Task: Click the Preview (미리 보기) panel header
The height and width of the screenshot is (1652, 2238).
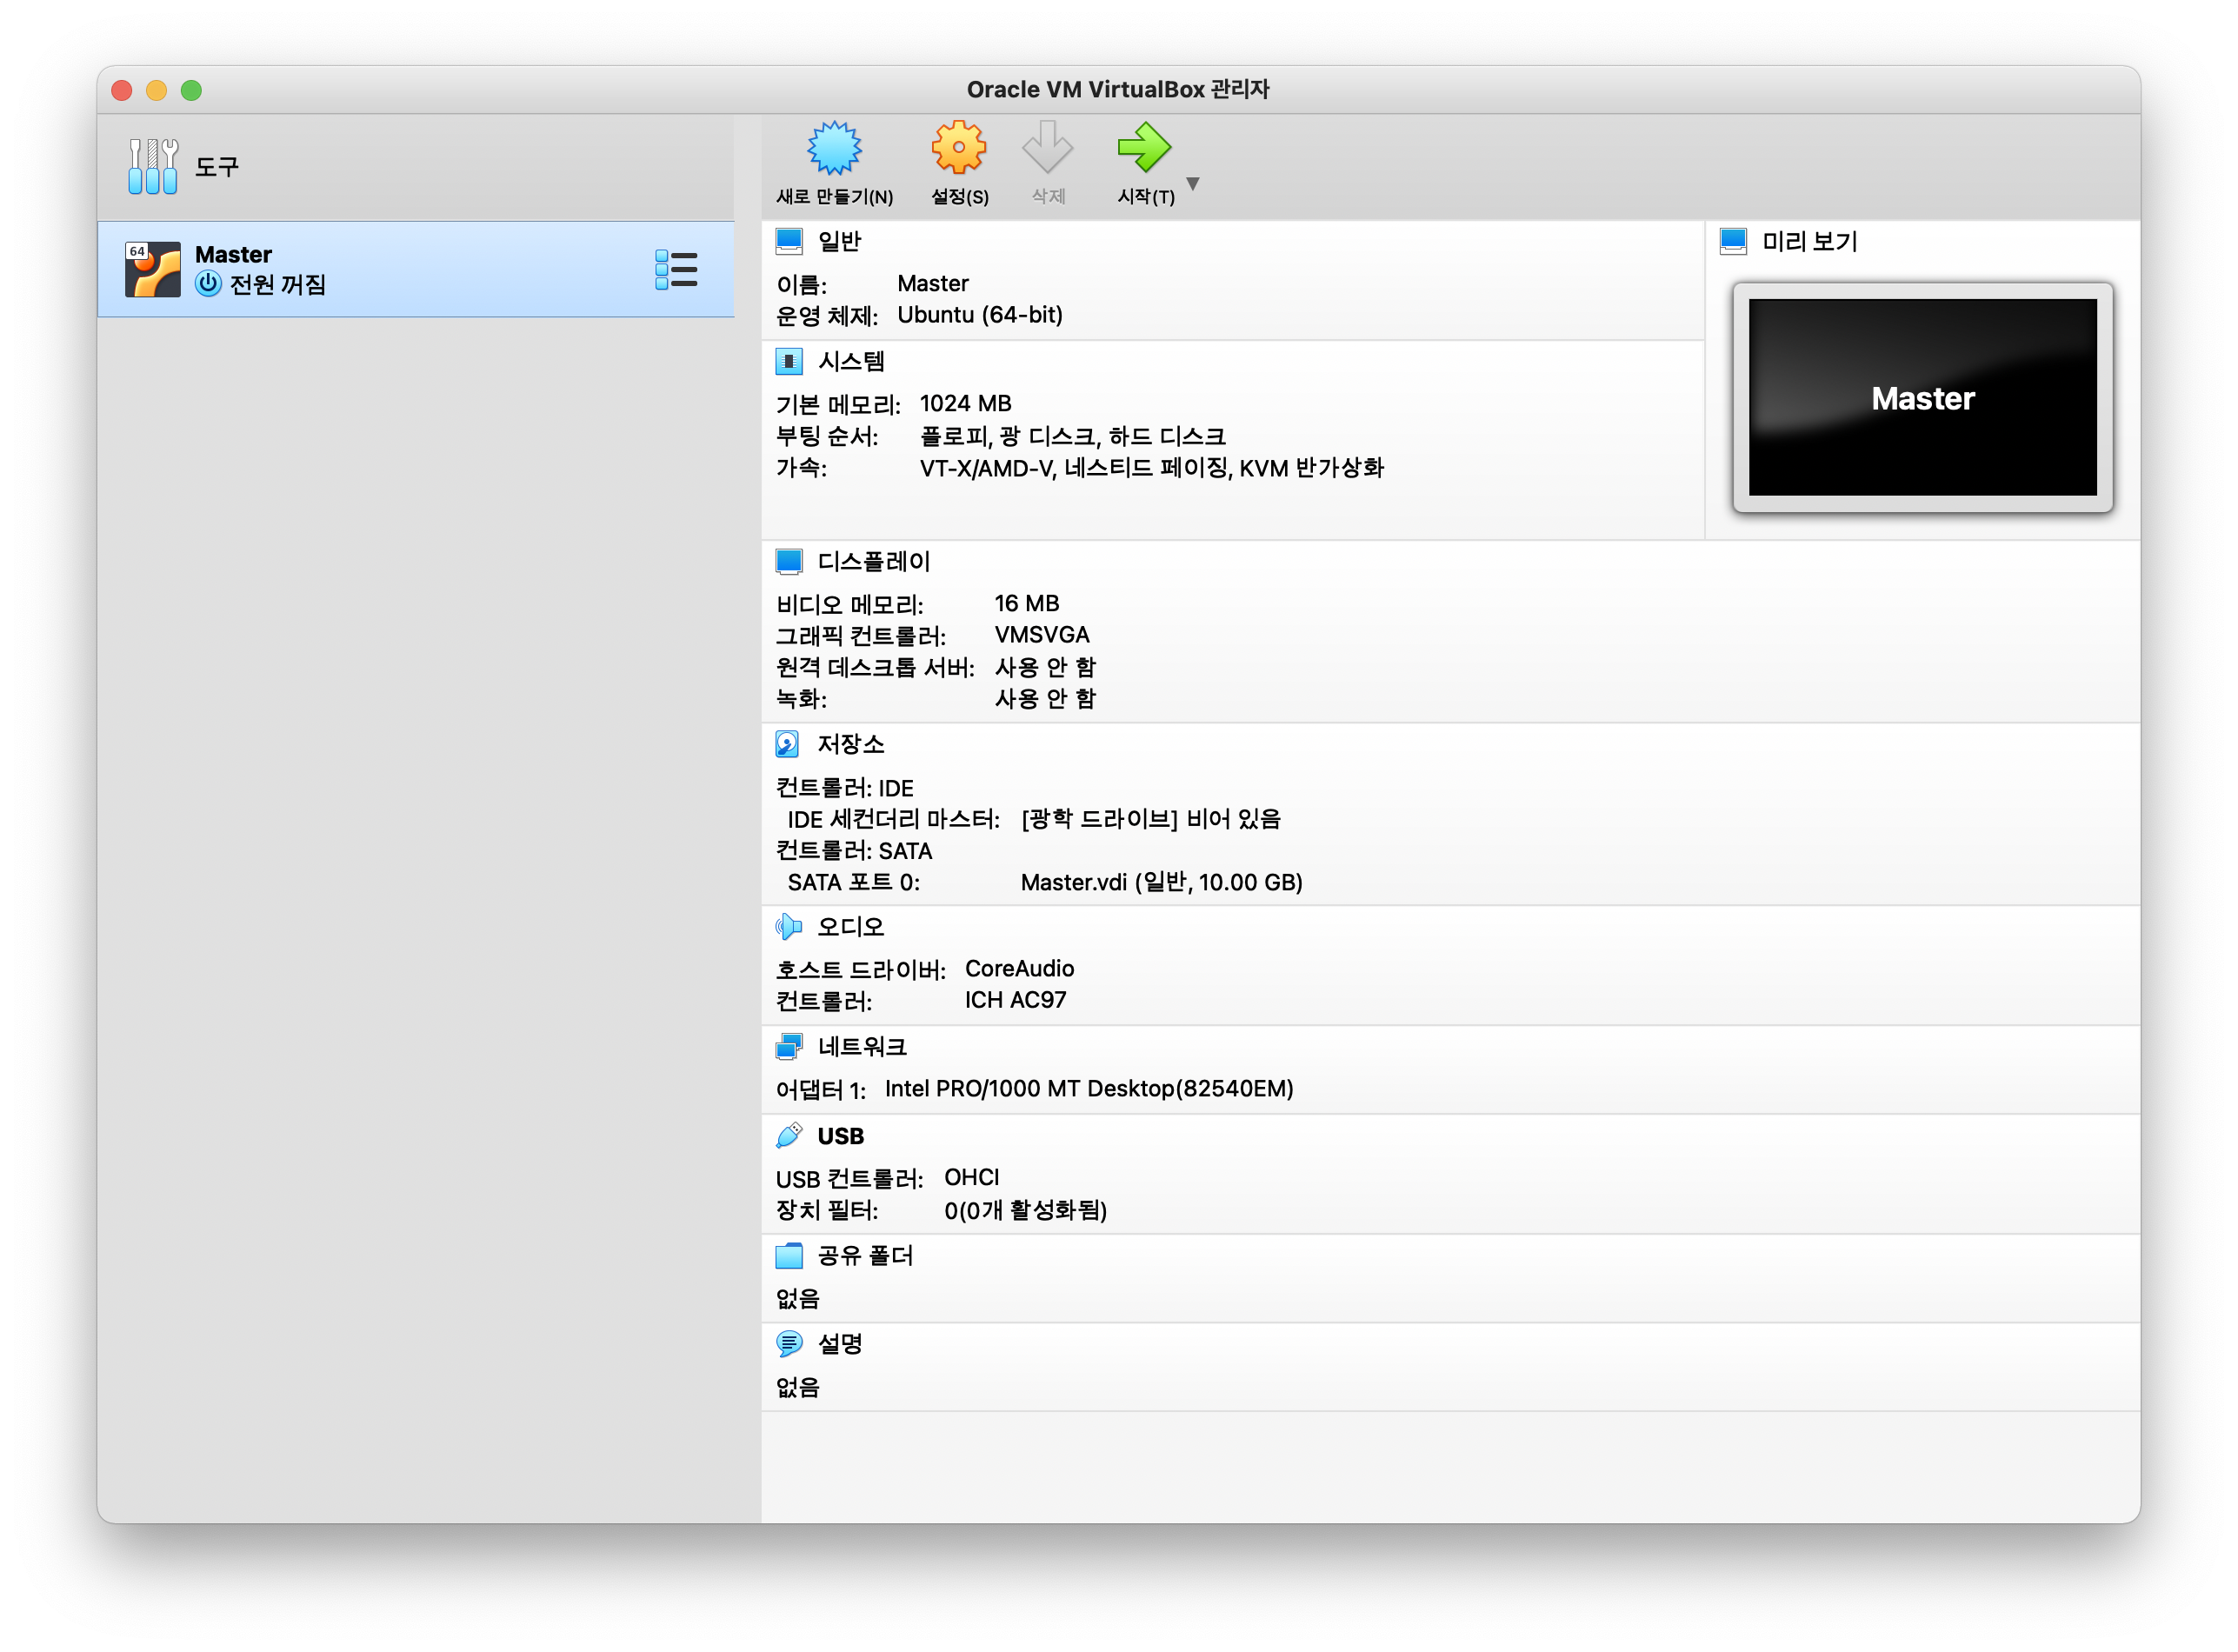Action: 1809,241
